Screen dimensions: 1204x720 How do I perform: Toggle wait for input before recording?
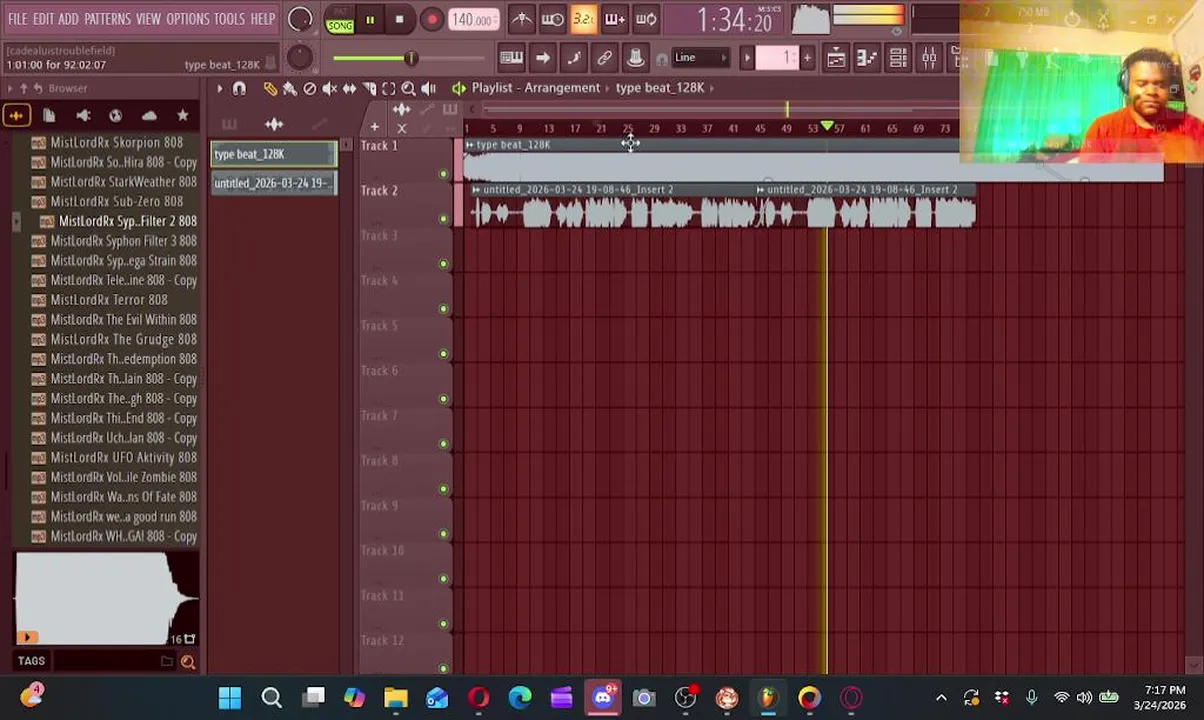point(553,19)
